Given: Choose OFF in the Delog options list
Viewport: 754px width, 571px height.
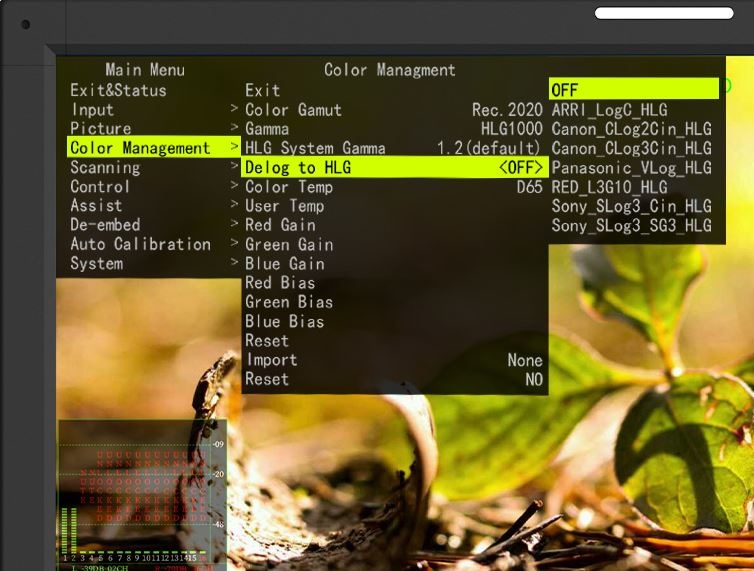Looking at the screenshot, I should click(633, 90).
